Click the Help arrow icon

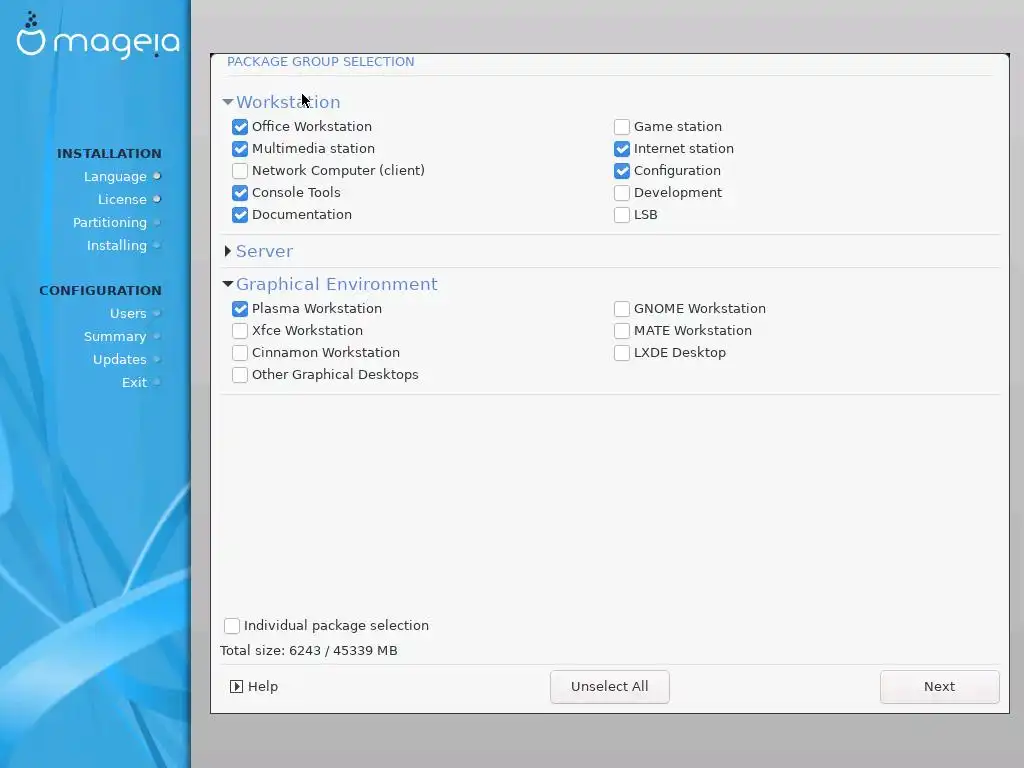point(236,686)
